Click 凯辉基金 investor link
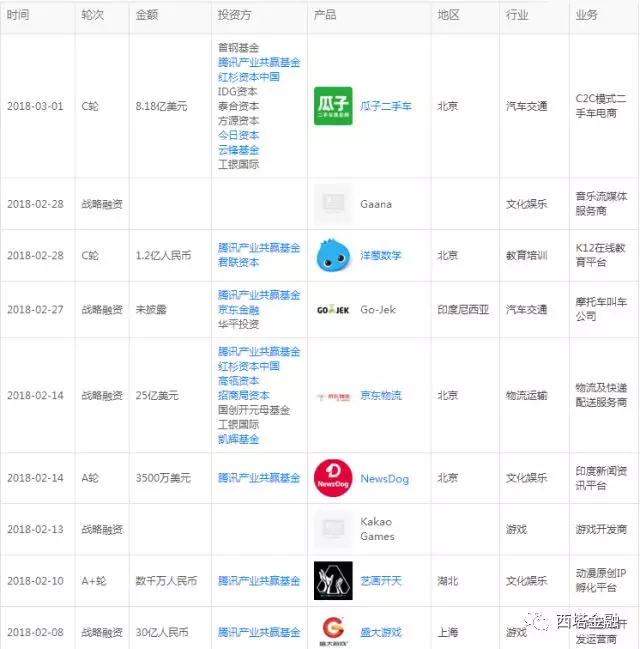 click(x=238, y=439)
